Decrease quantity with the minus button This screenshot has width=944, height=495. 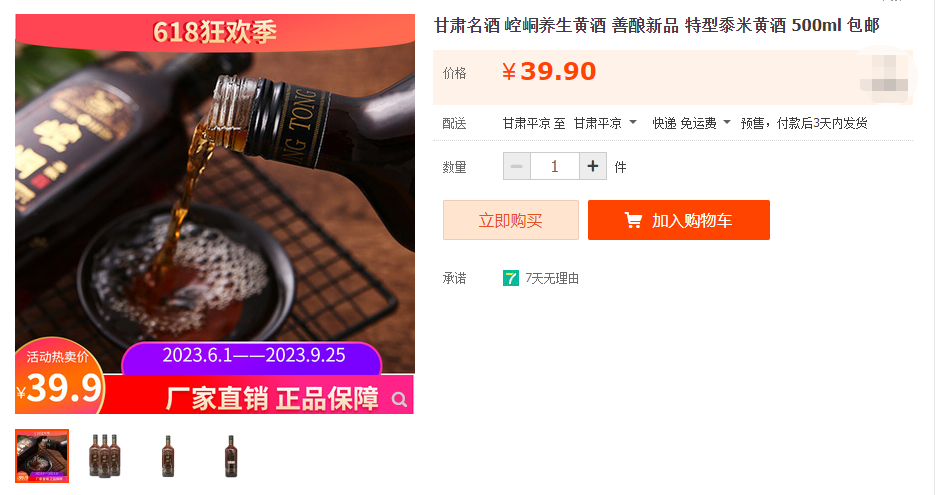click(517, 166)
